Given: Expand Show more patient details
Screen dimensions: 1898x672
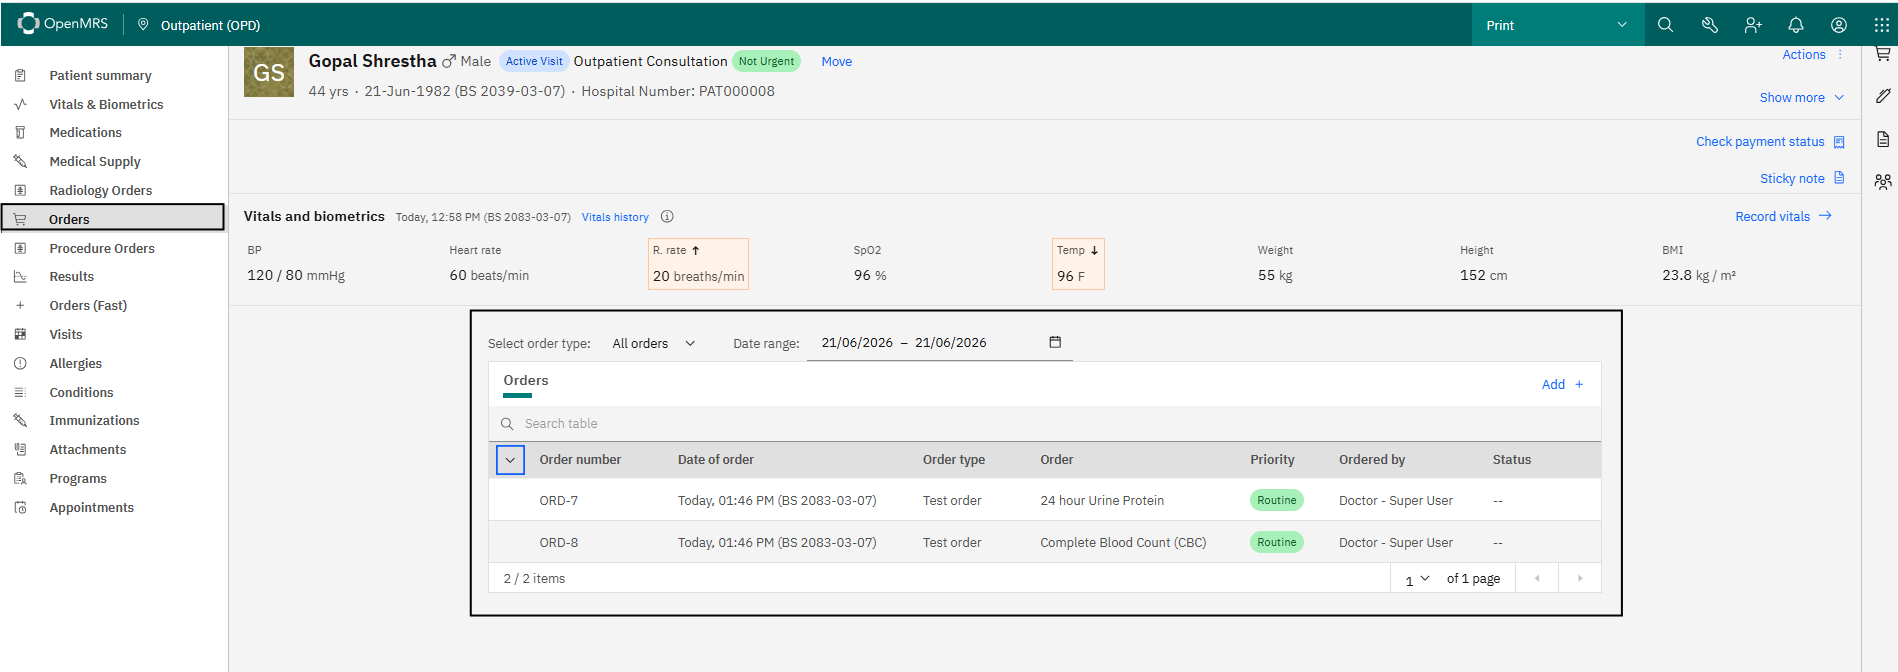Looking at the screenshot, I should 1802,98.
